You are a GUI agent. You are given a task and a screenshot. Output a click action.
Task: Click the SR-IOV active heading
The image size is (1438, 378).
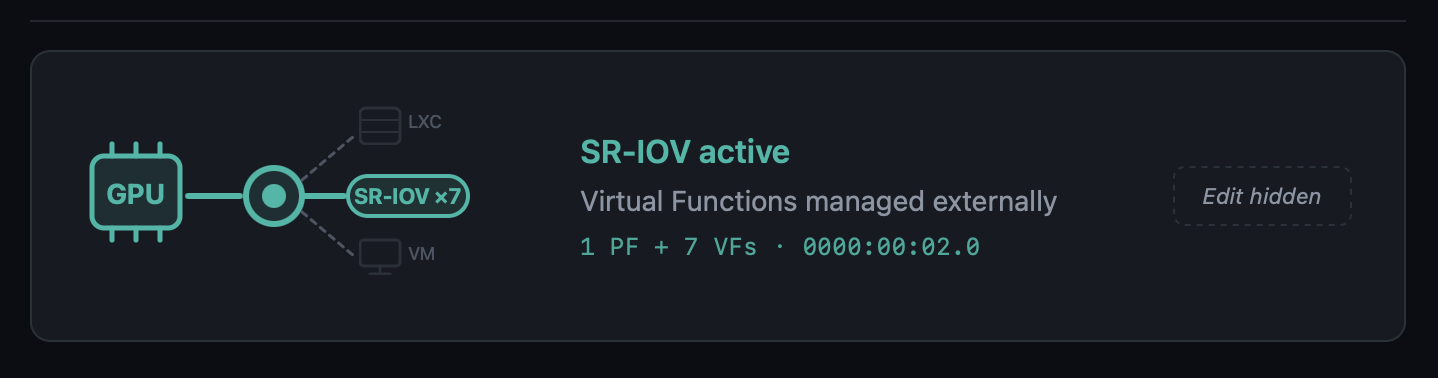click(685, 152)
